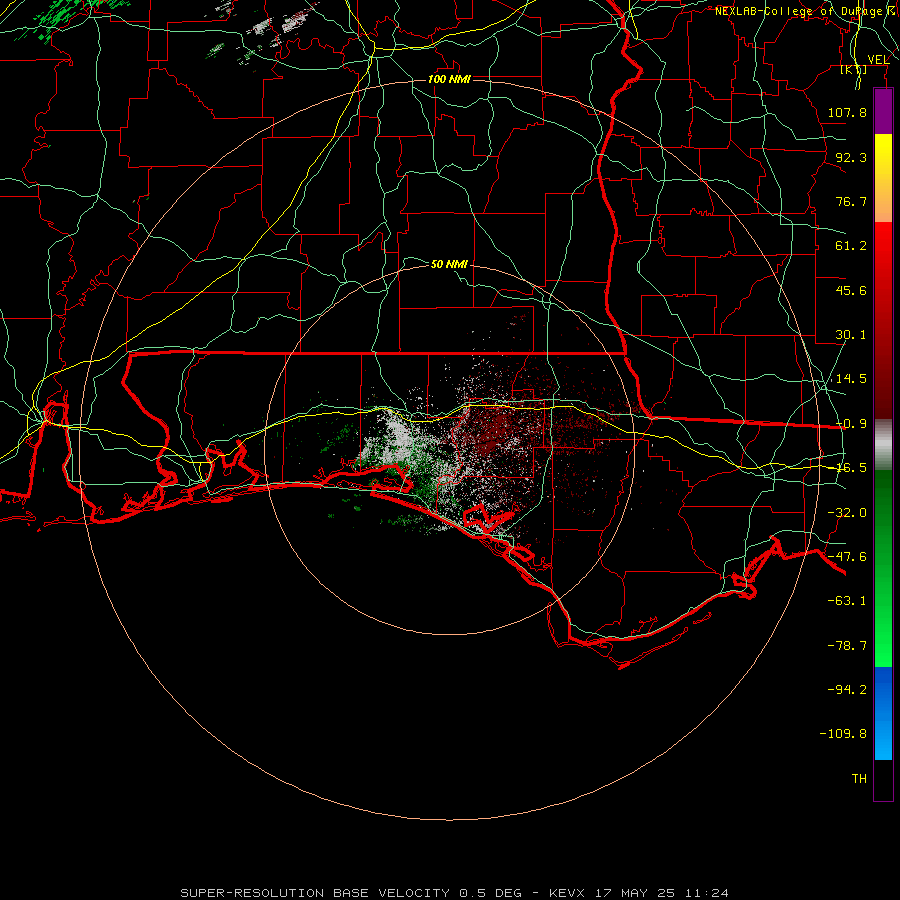Click the -94.2 value on velocity scale

(847, 690)
